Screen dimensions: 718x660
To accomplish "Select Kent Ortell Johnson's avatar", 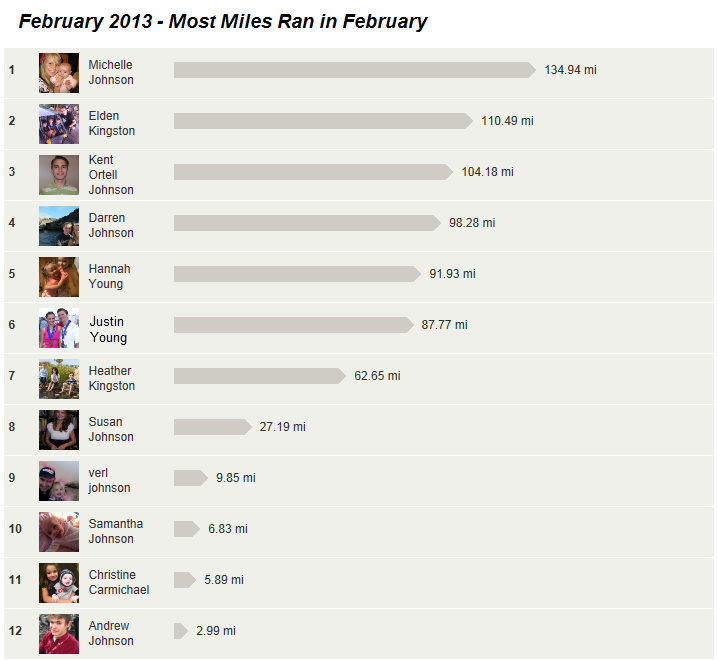I will (59, 175).
